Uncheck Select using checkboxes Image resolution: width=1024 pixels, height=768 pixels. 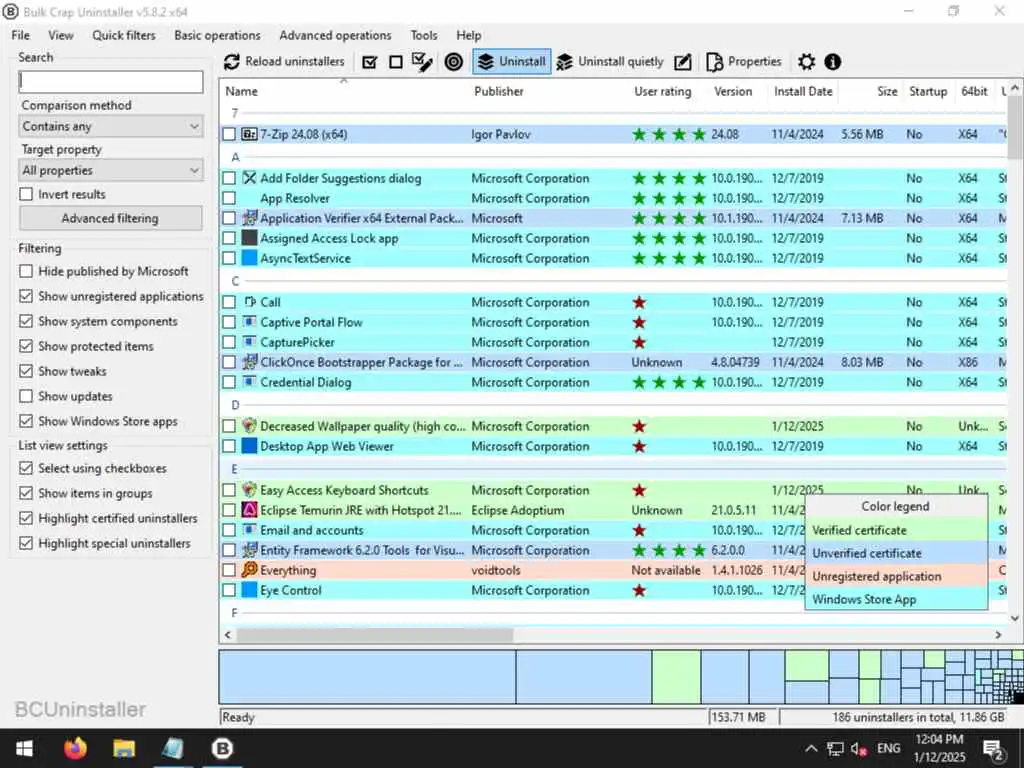tap(26, 468)
